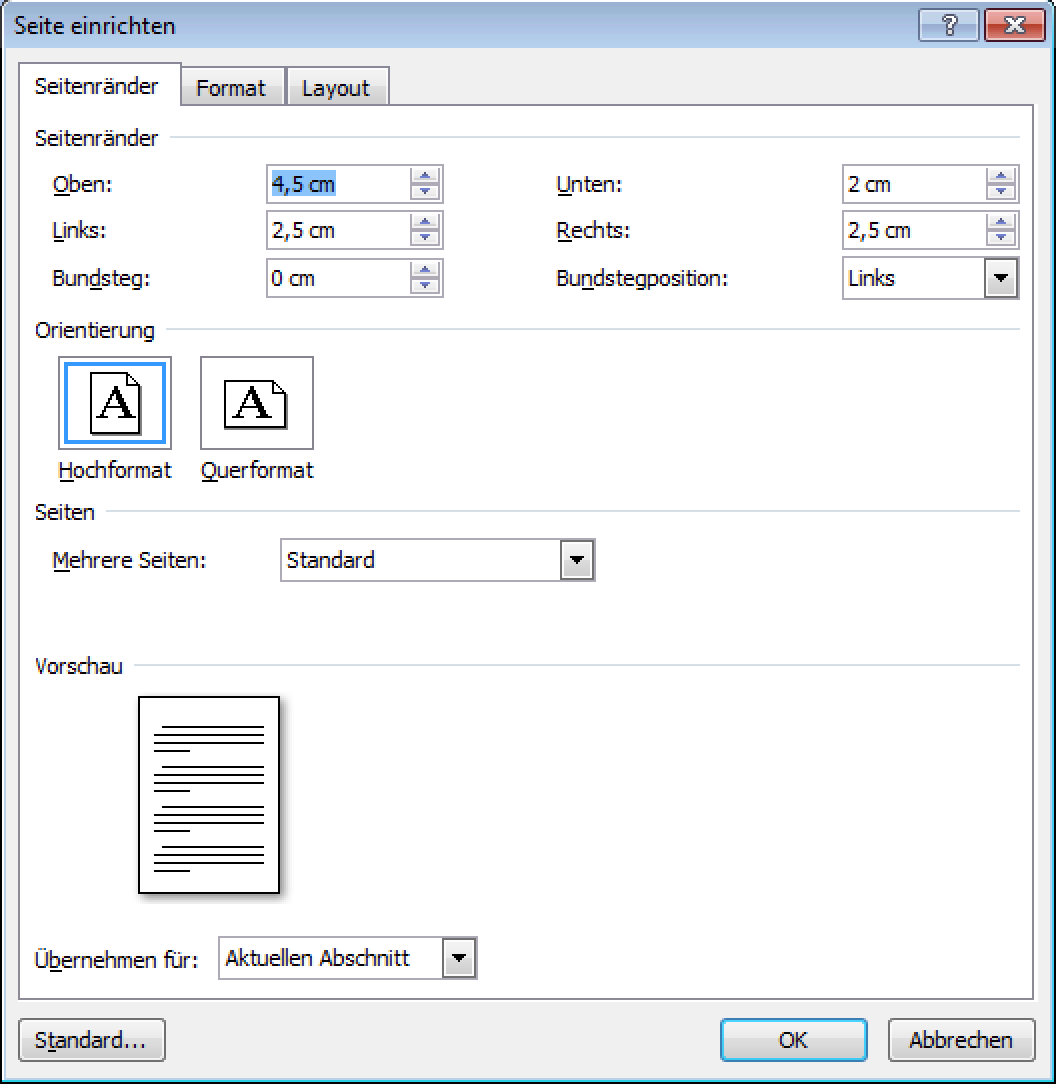Open the Übernehmen für dropdown

point(459,958)
